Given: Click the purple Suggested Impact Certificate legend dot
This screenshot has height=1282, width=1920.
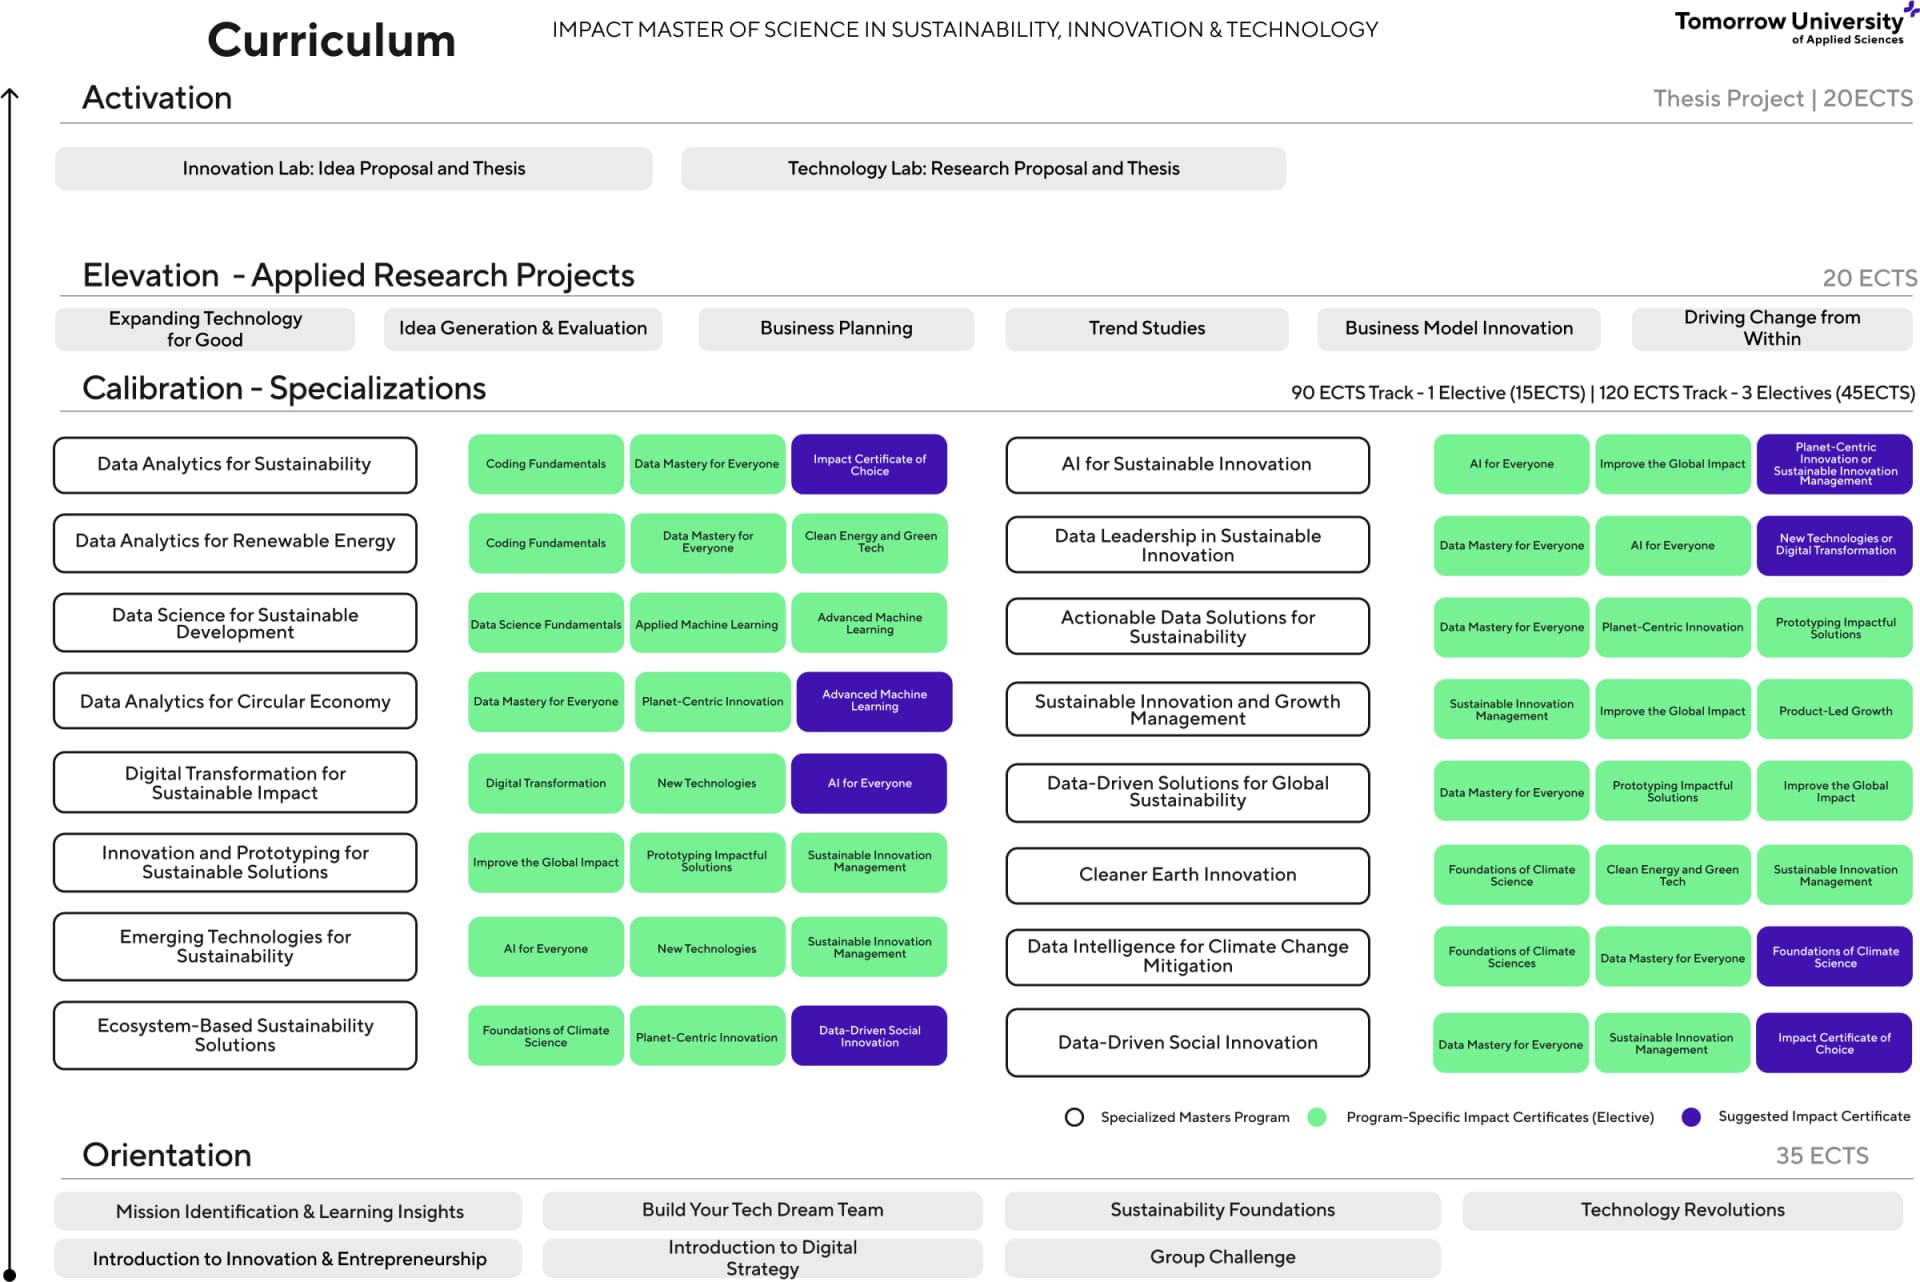Looking at the screenshot, I should [1691, 1117].
